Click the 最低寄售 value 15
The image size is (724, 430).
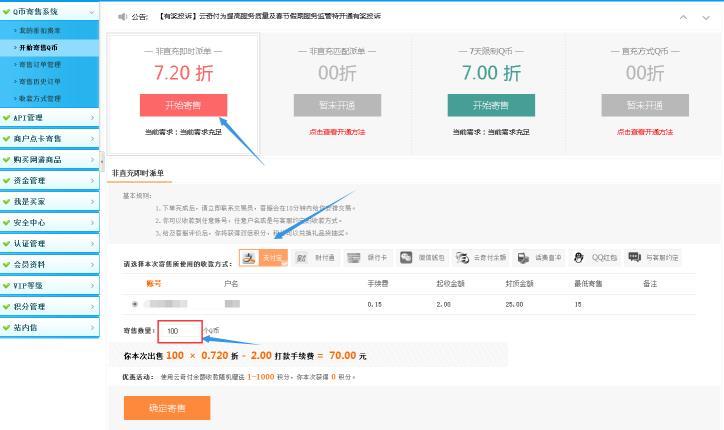click(578, 305)
